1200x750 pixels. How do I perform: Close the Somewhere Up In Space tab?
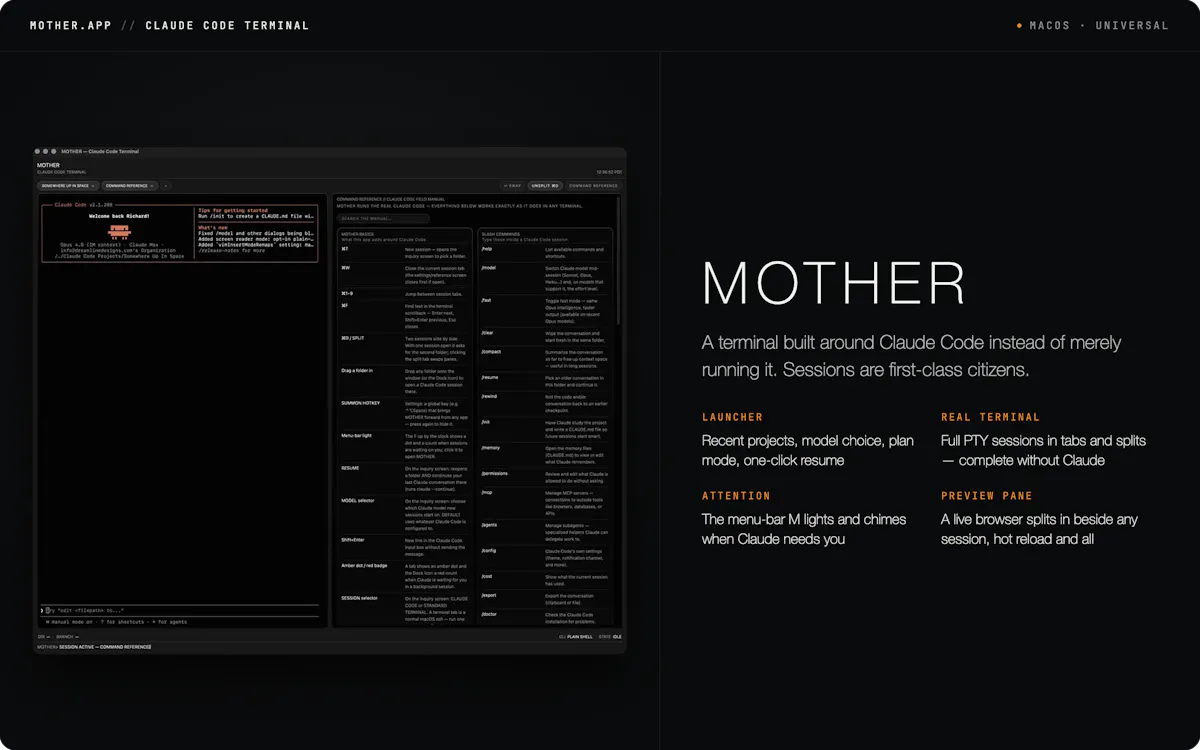(93, 186)
